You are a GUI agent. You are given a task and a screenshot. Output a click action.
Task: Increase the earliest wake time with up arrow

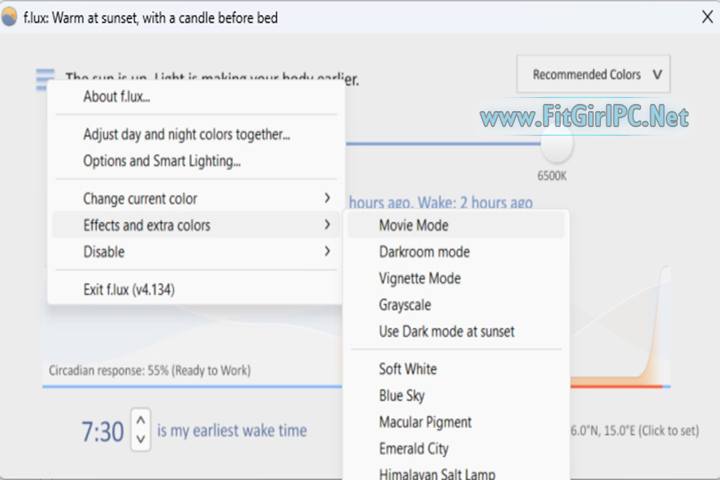tap(141, 421)
